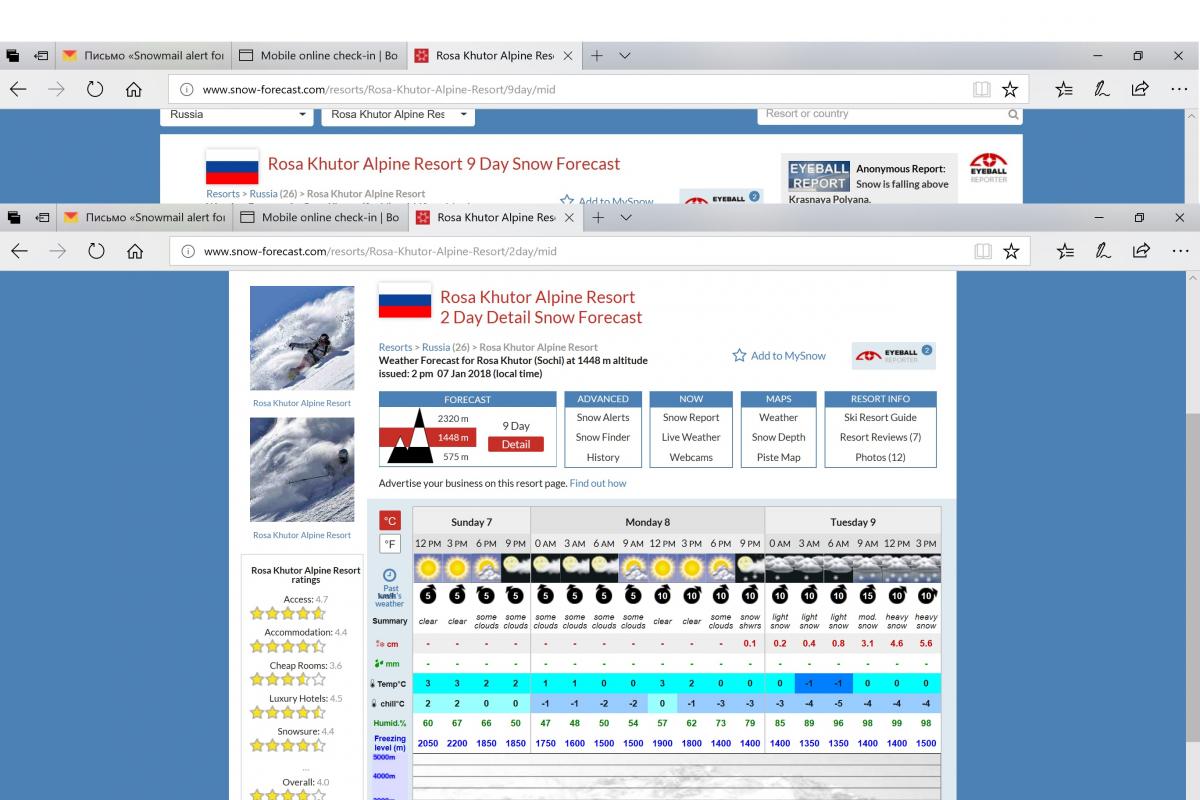This screenshot has height=800, width=1200.
Task: Expand the Russia country dropdown in back window
Action: [x=237, y=115]
